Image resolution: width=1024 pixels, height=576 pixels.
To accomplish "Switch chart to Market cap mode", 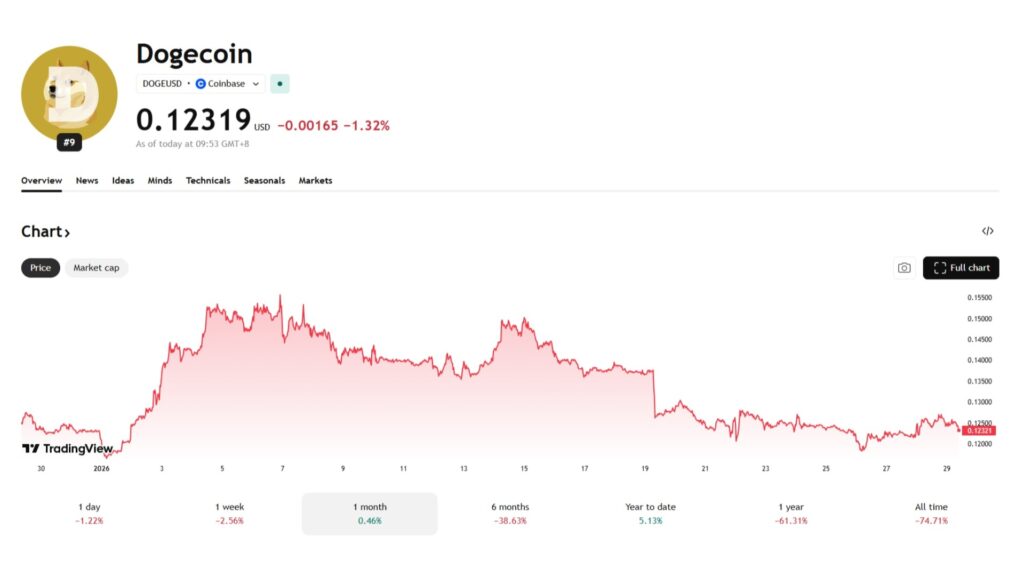I will [96, 267].
